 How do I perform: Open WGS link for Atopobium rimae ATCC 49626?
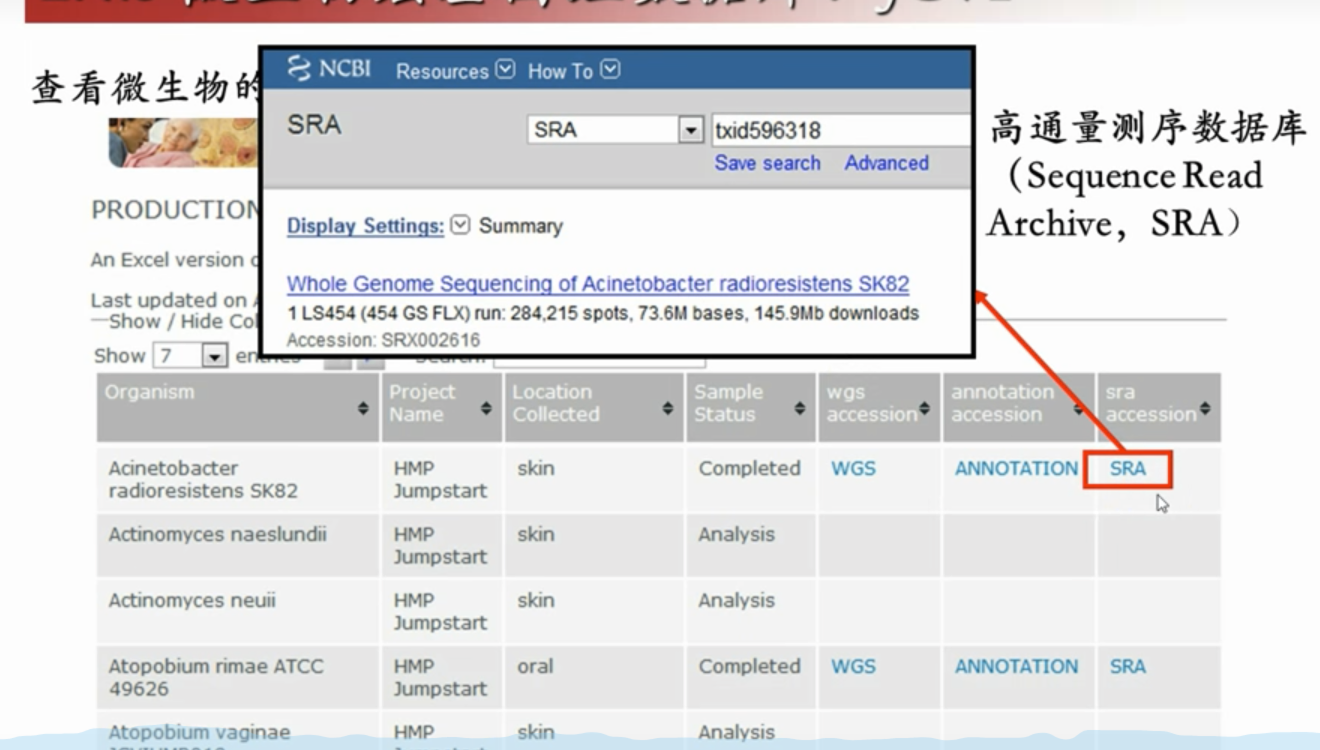[853, 666]
